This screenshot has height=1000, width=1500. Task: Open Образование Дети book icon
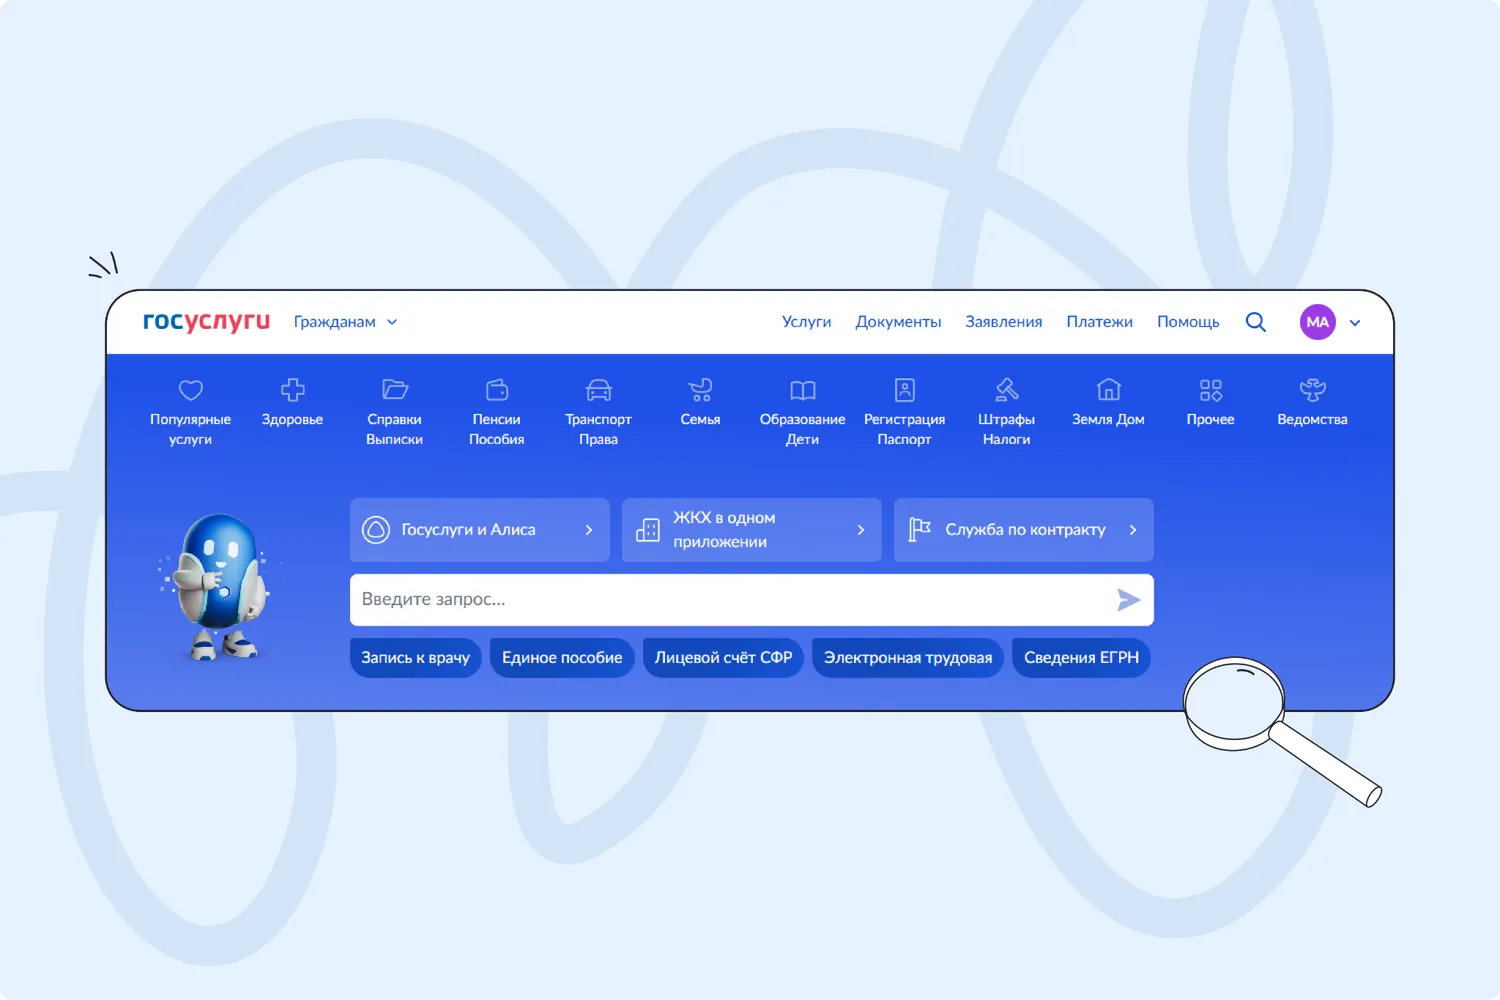click(803, 389)
